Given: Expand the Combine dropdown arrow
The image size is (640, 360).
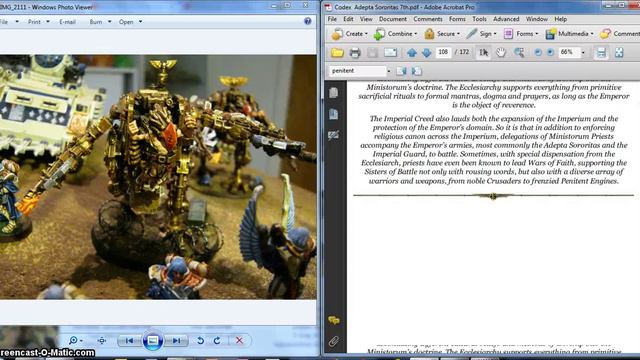Looking at the screenshot, I should (416, 34).
